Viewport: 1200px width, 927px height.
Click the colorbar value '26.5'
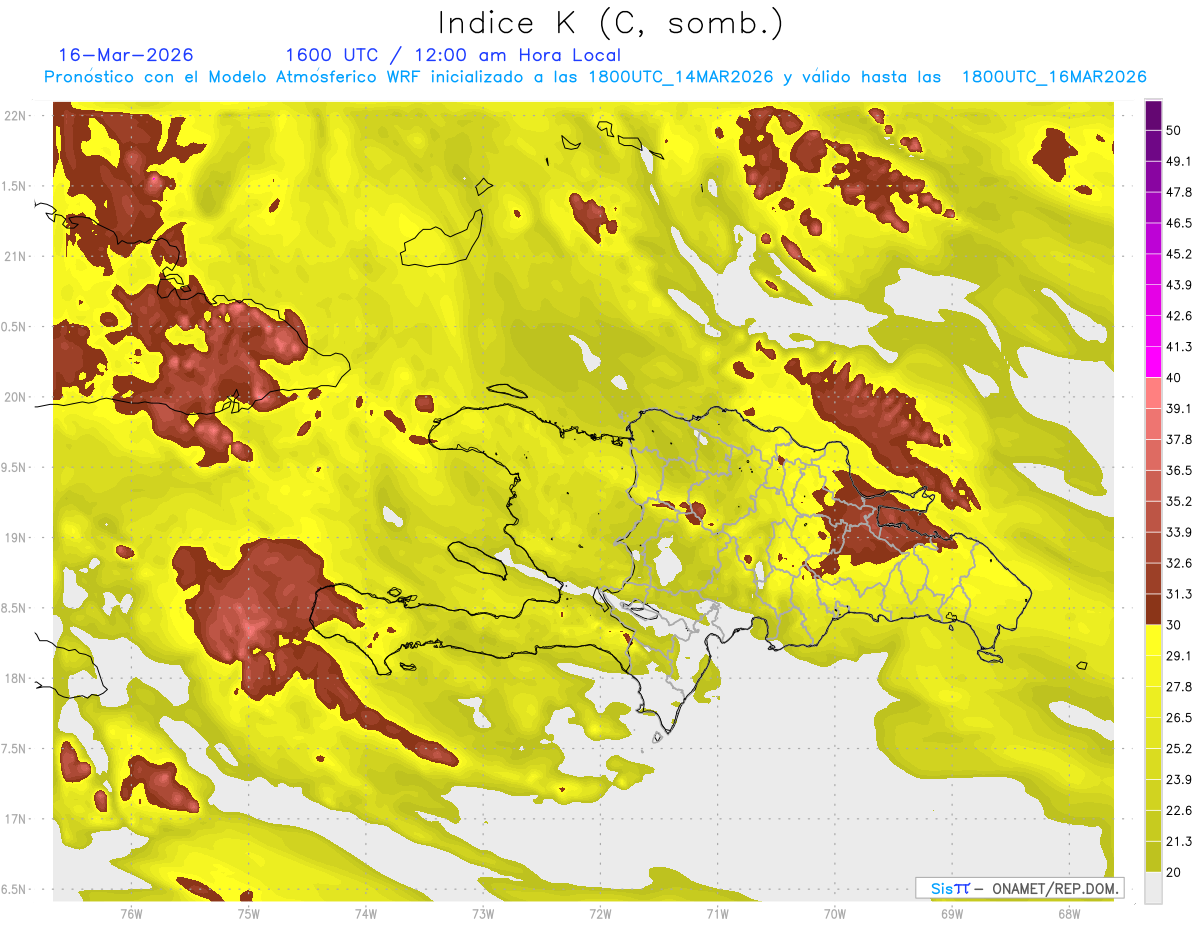pyautogui.click(x=1179, y=717)
